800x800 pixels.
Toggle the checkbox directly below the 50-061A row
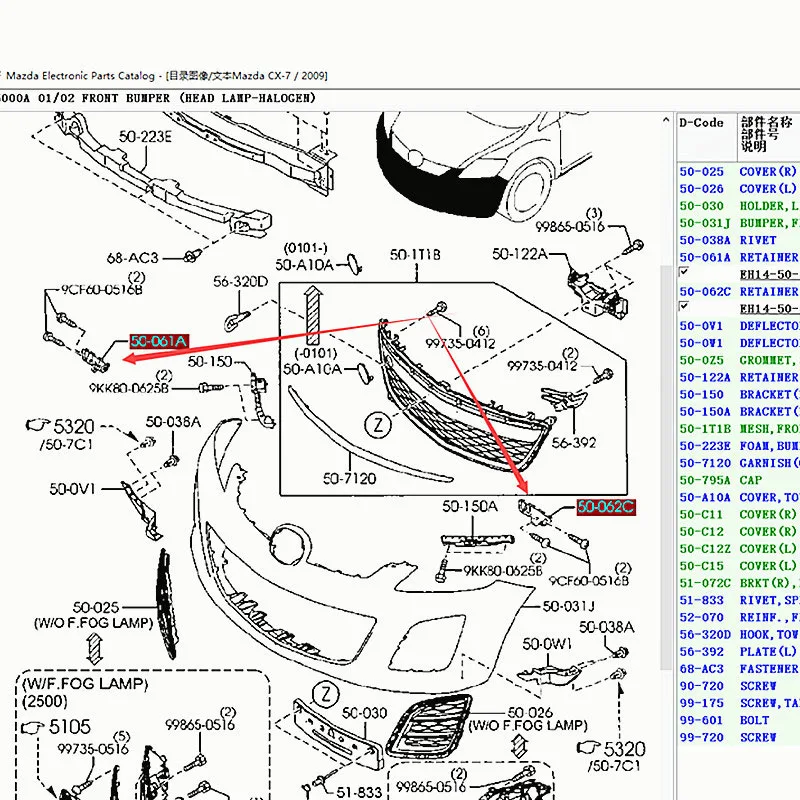pos(684,273)
